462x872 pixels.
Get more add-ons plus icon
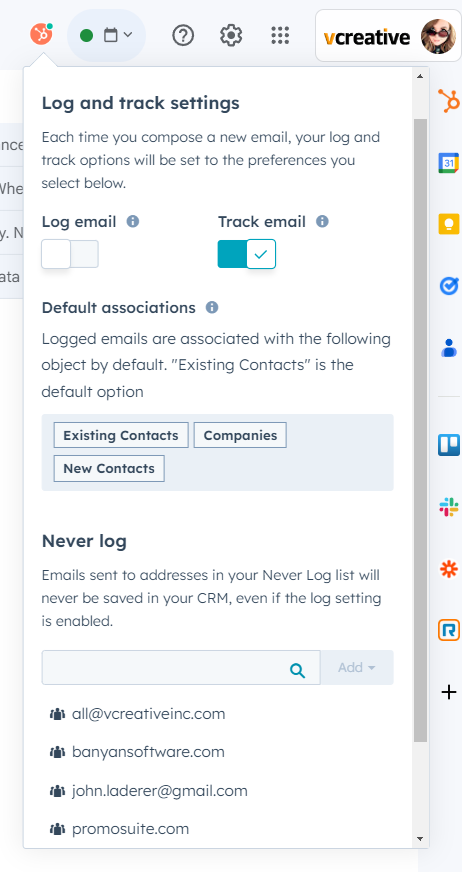449,692
